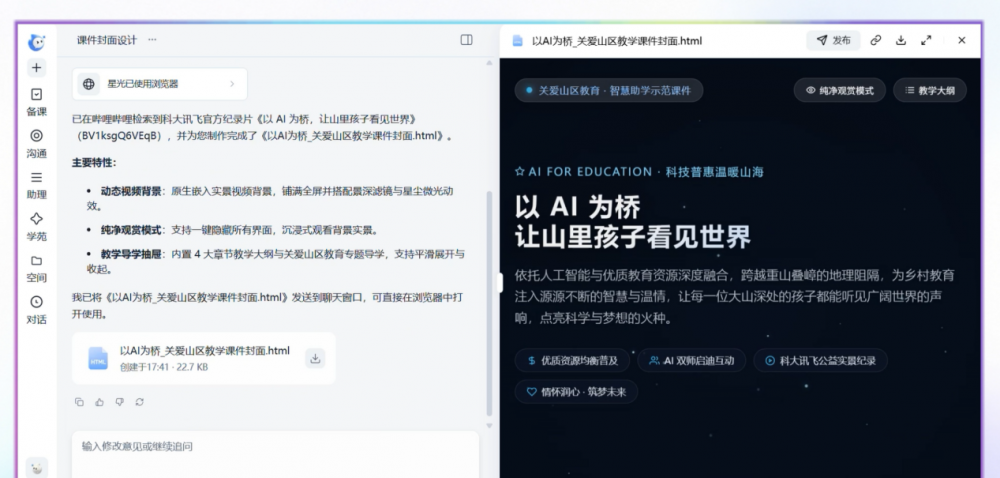Click the user avatar at the sidebar bottom
The width and height of the screenshot is (1000, 478).
pyautogui.click(x=37, y=468)
